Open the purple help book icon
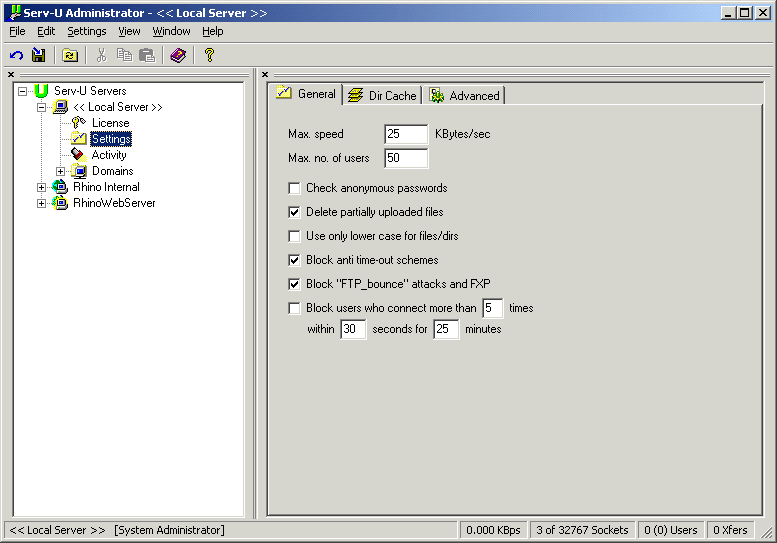Screen dimensions: 777x543 click(x=178, y=55)
